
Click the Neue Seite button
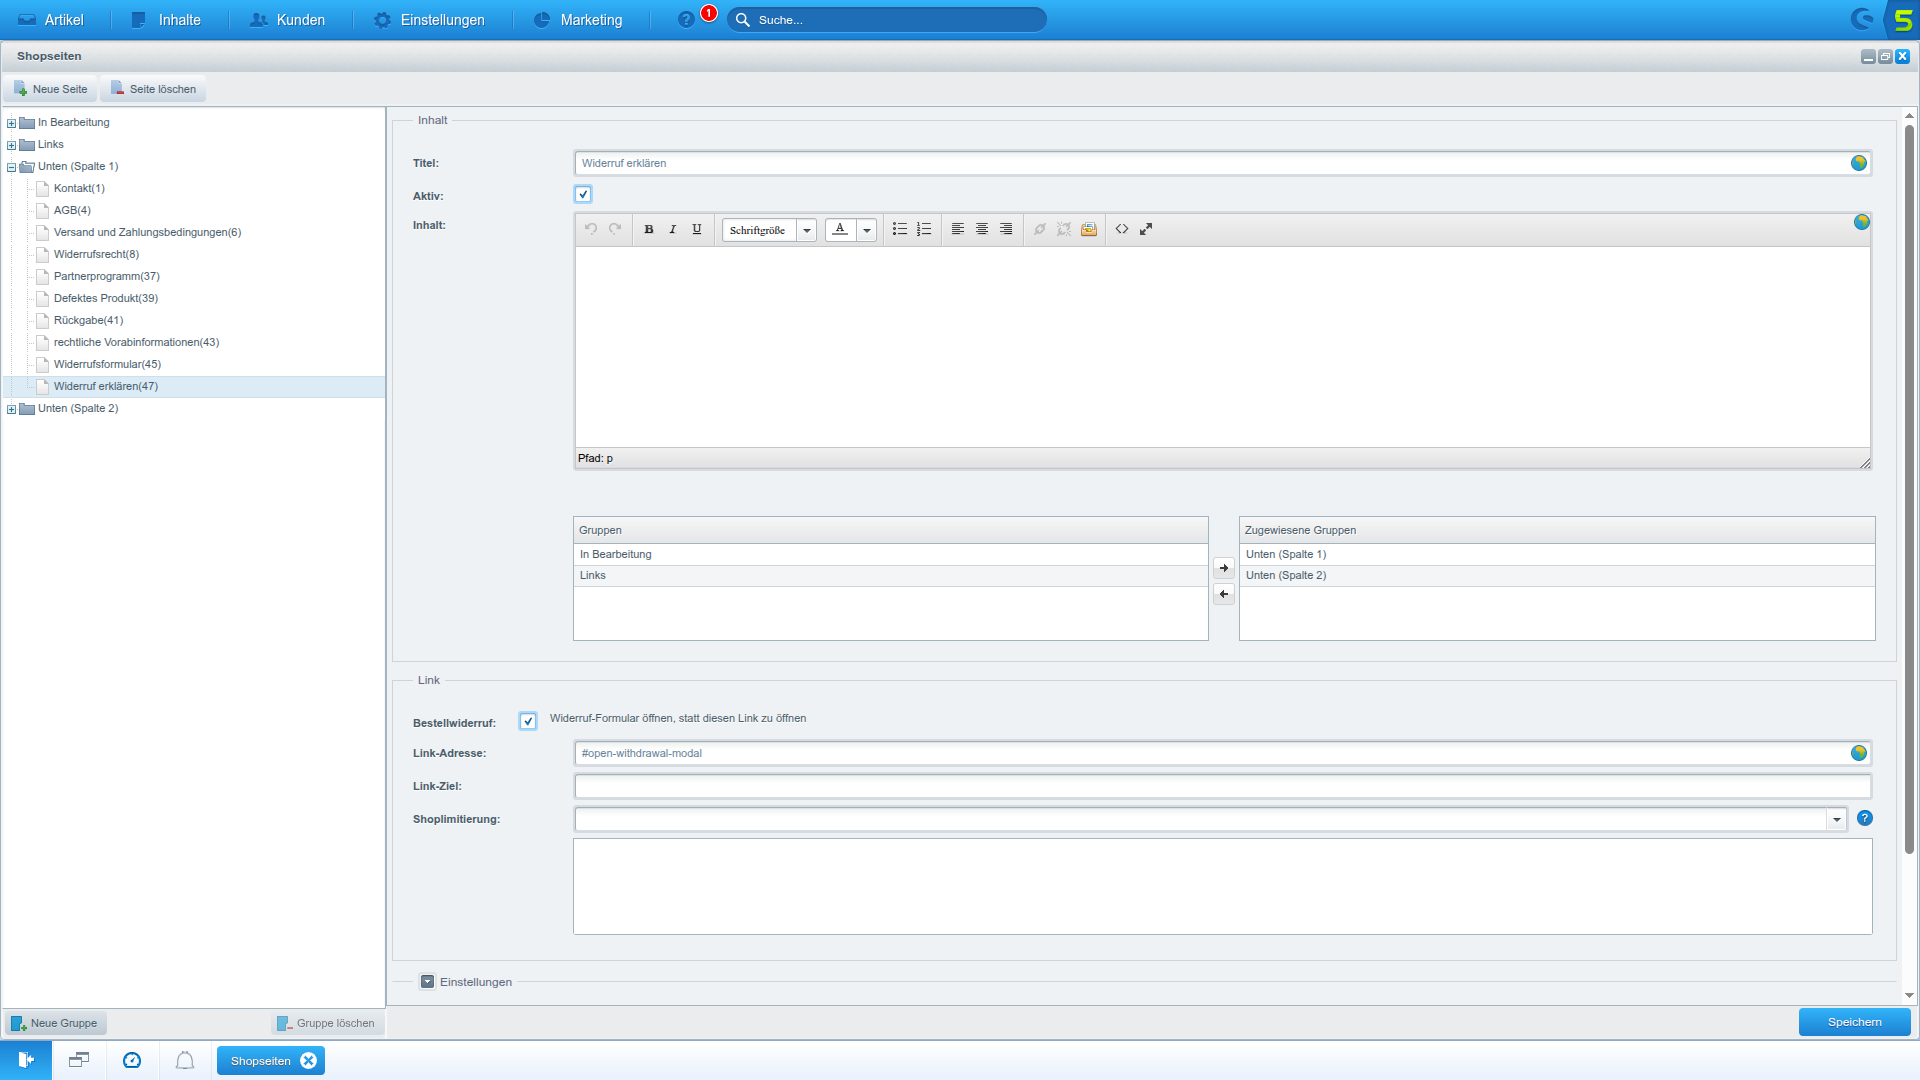point(51,89)
